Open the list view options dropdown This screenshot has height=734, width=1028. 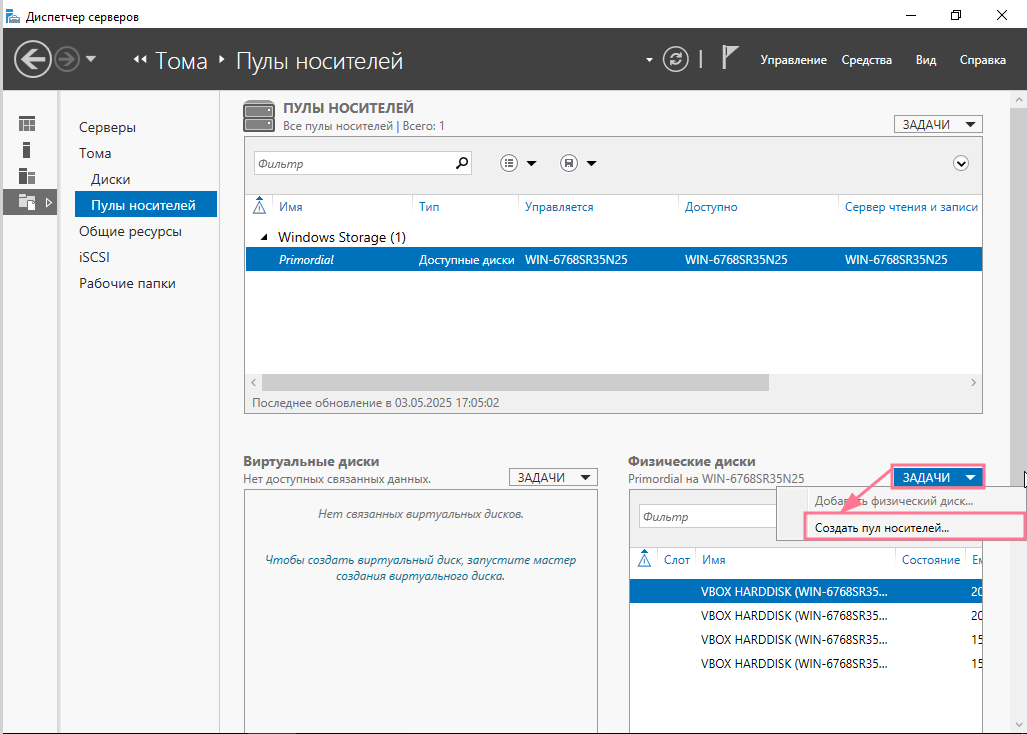point(518,163)
